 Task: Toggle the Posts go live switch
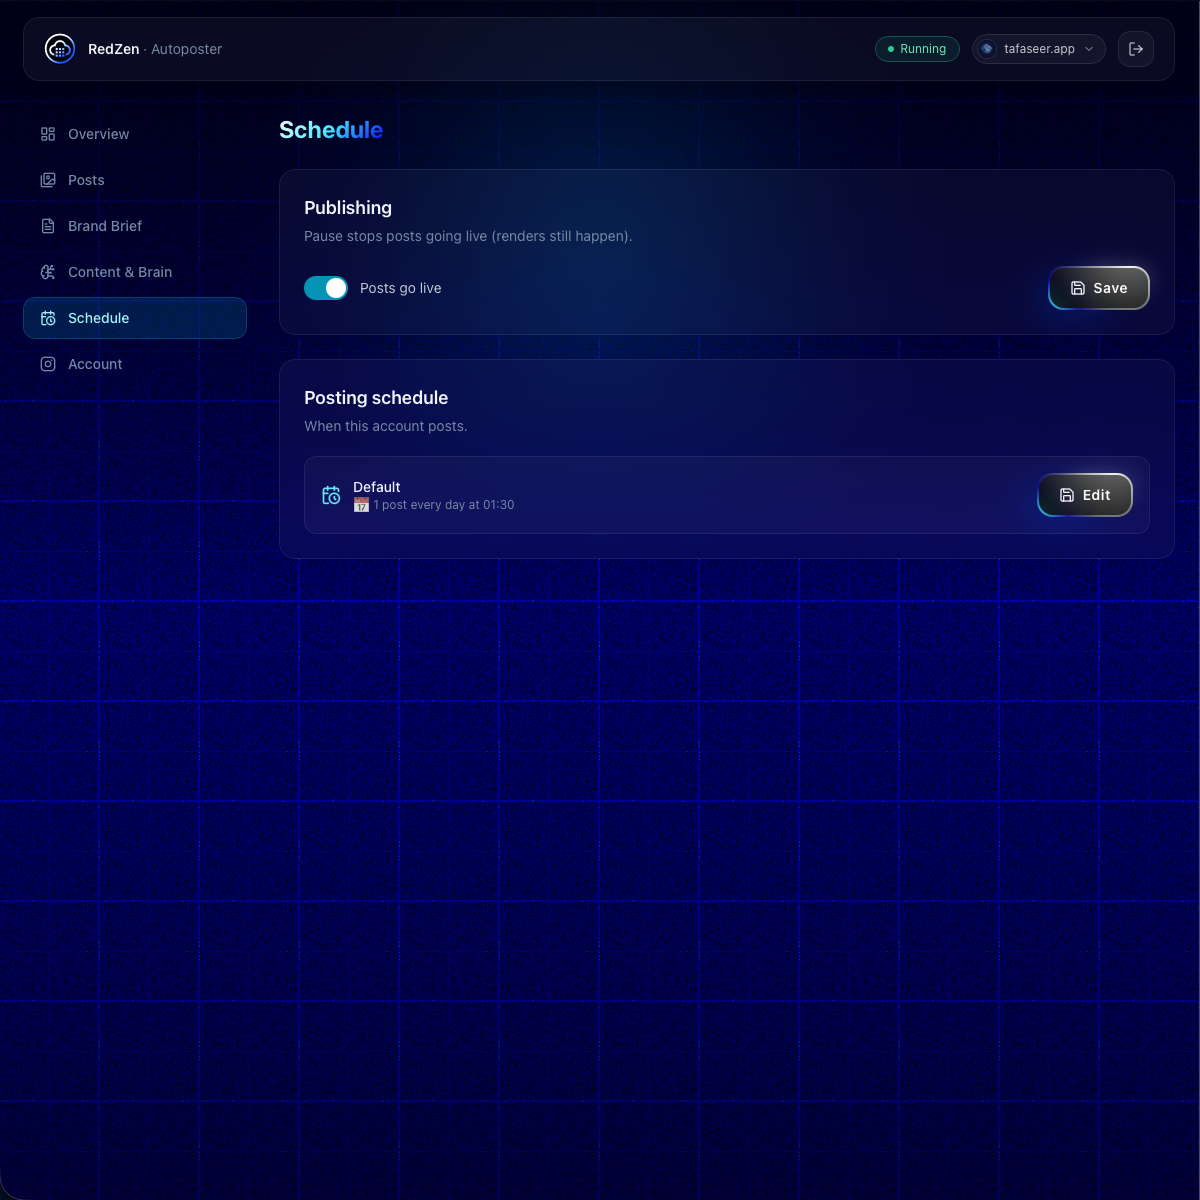click(326, 288)
